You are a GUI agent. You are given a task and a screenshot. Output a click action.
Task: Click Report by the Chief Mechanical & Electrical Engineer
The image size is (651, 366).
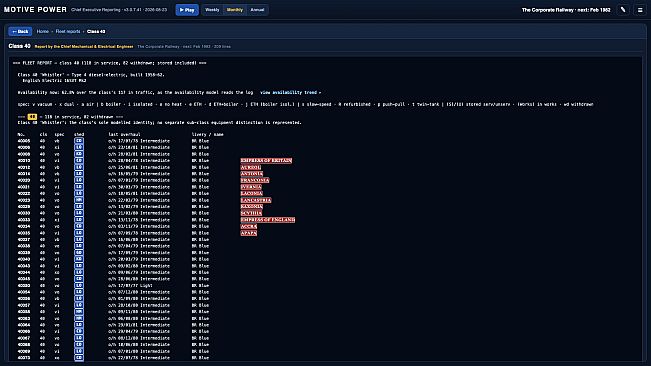tap(84, 46)
